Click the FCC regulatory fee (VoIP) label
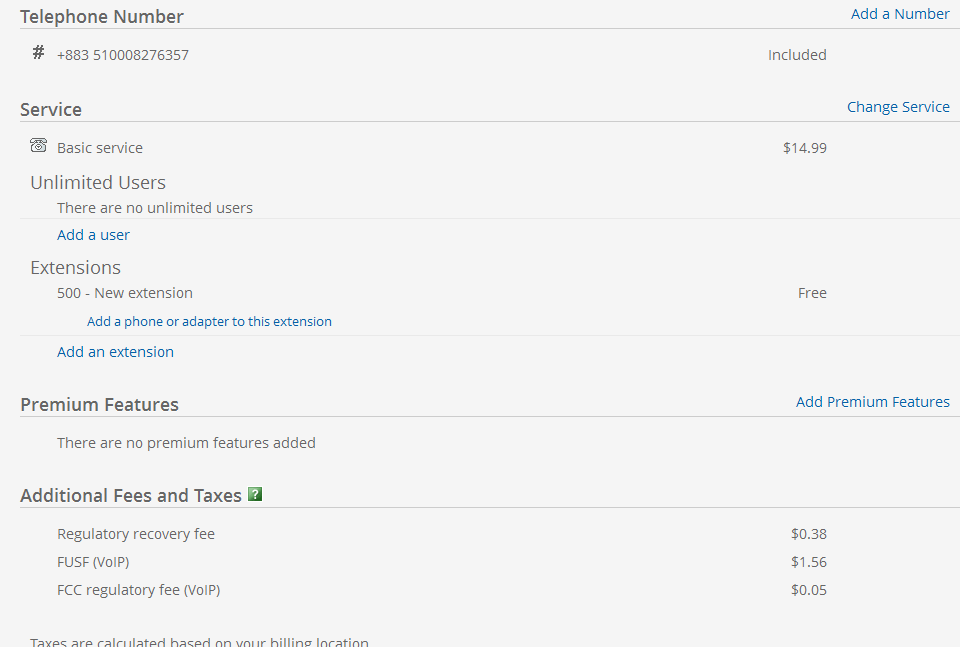The width and height of the screenshot is (960, 647). click(138, 590)
